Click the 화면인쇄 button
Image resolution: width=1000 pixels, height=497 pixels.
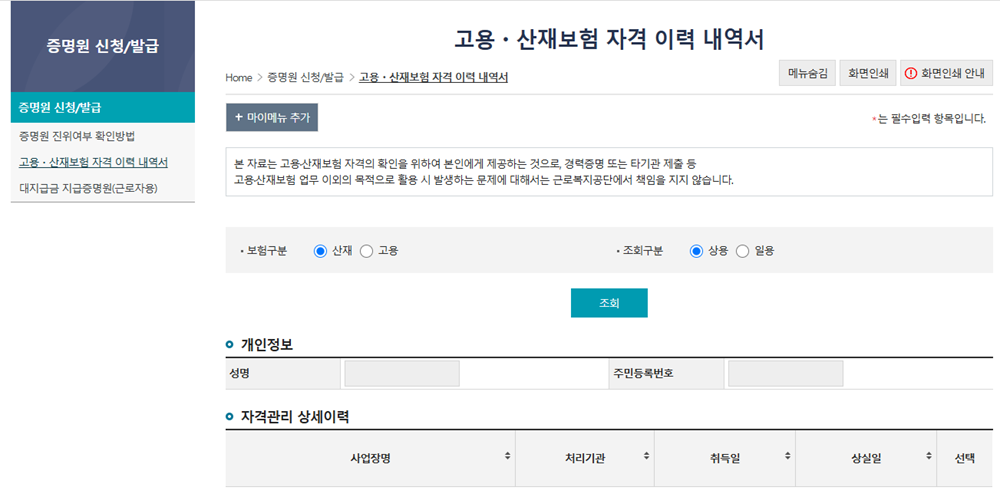(x=868, y=73)
